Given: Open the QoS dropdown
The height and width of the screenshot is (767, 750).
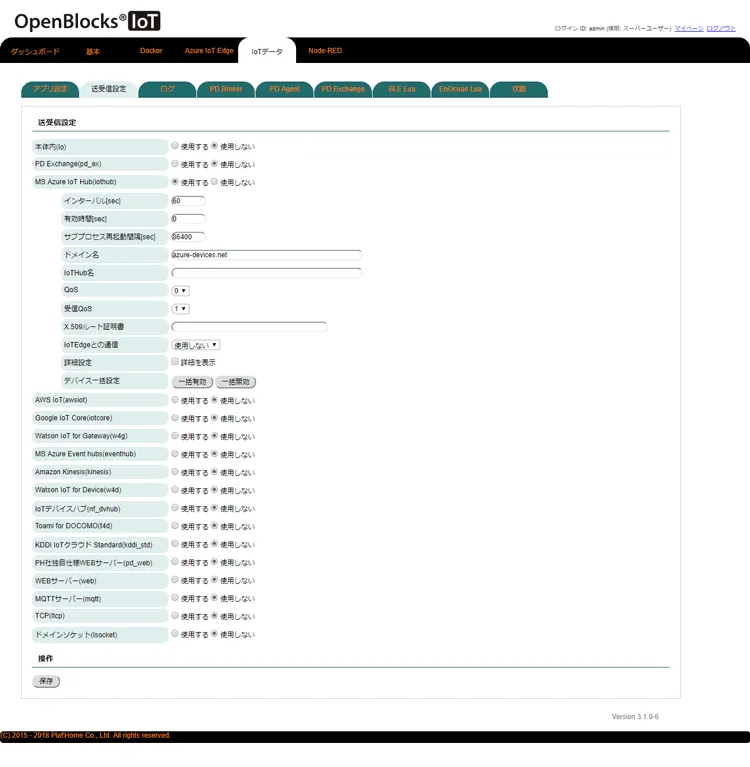Looking at the screenshot, I should (180, 290).
